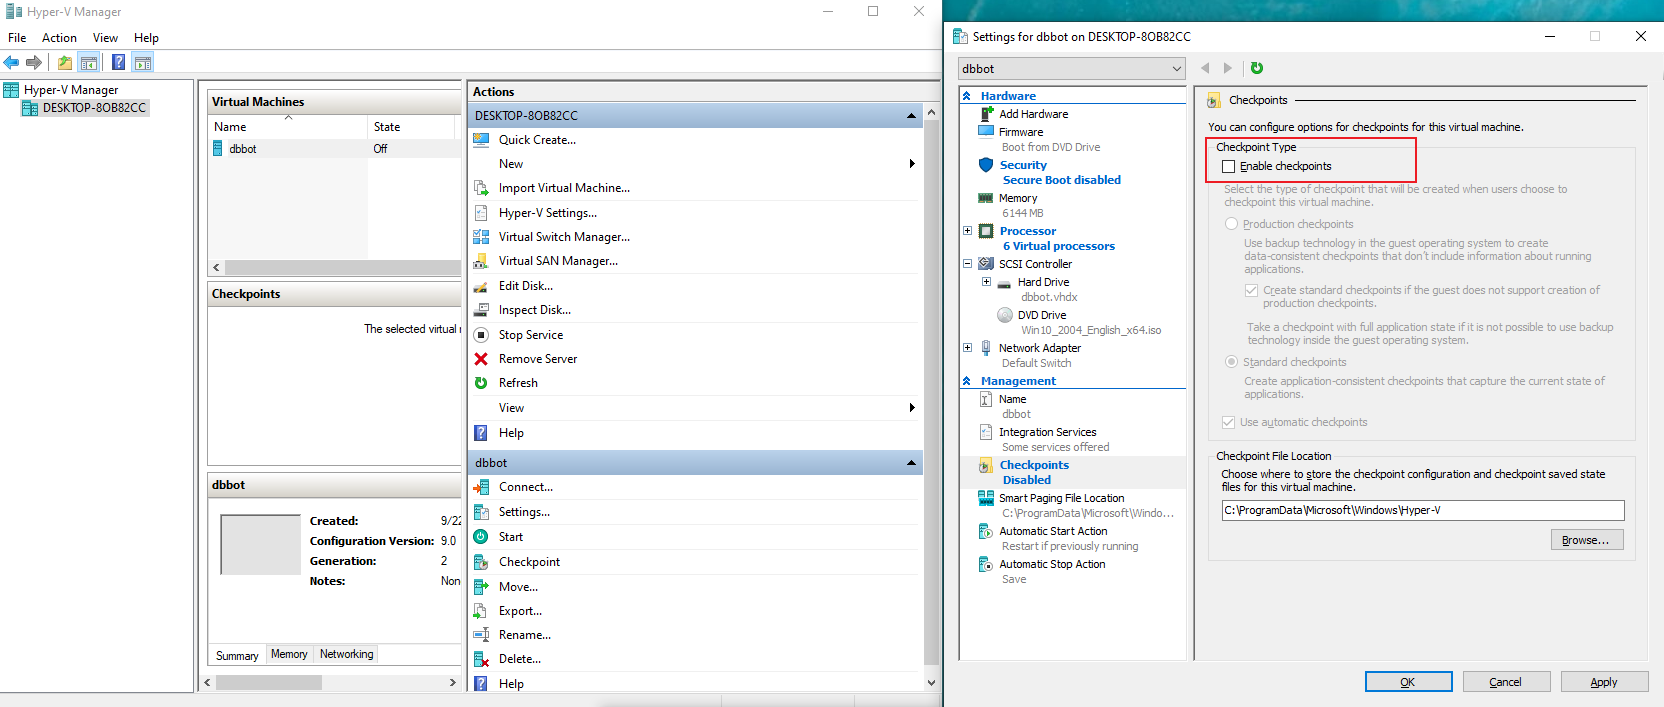Enable checkpoints checkbox
1664x707 pixels.
pos(1228,167)
